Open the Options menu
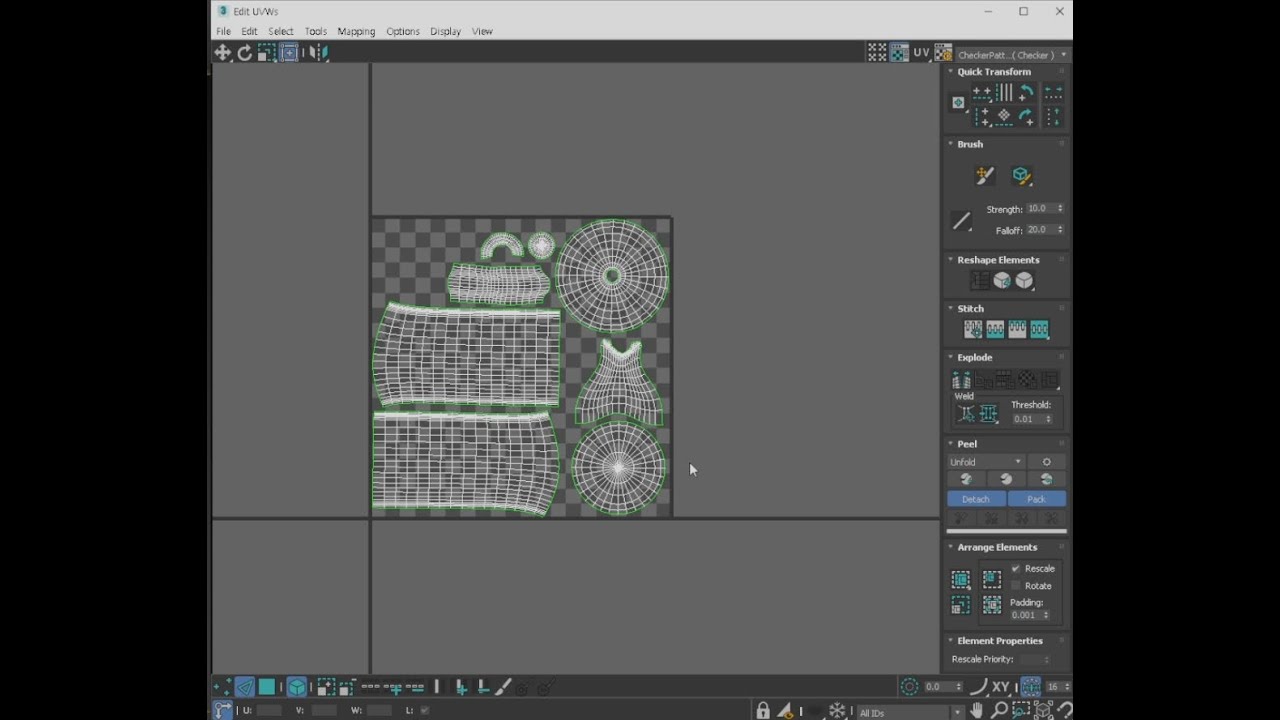This screenshot has height=720, width=1280. pyautogui.click(x=403, y=31)
